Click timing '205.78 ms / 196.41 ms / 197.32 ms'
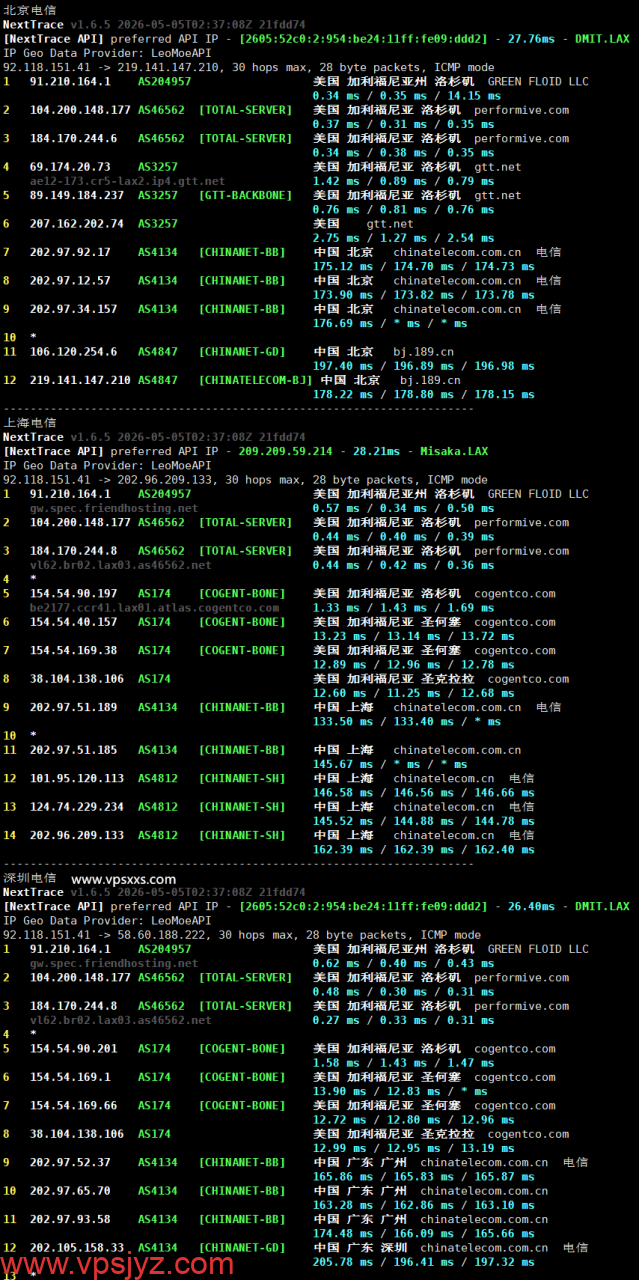 (424, 1262)
